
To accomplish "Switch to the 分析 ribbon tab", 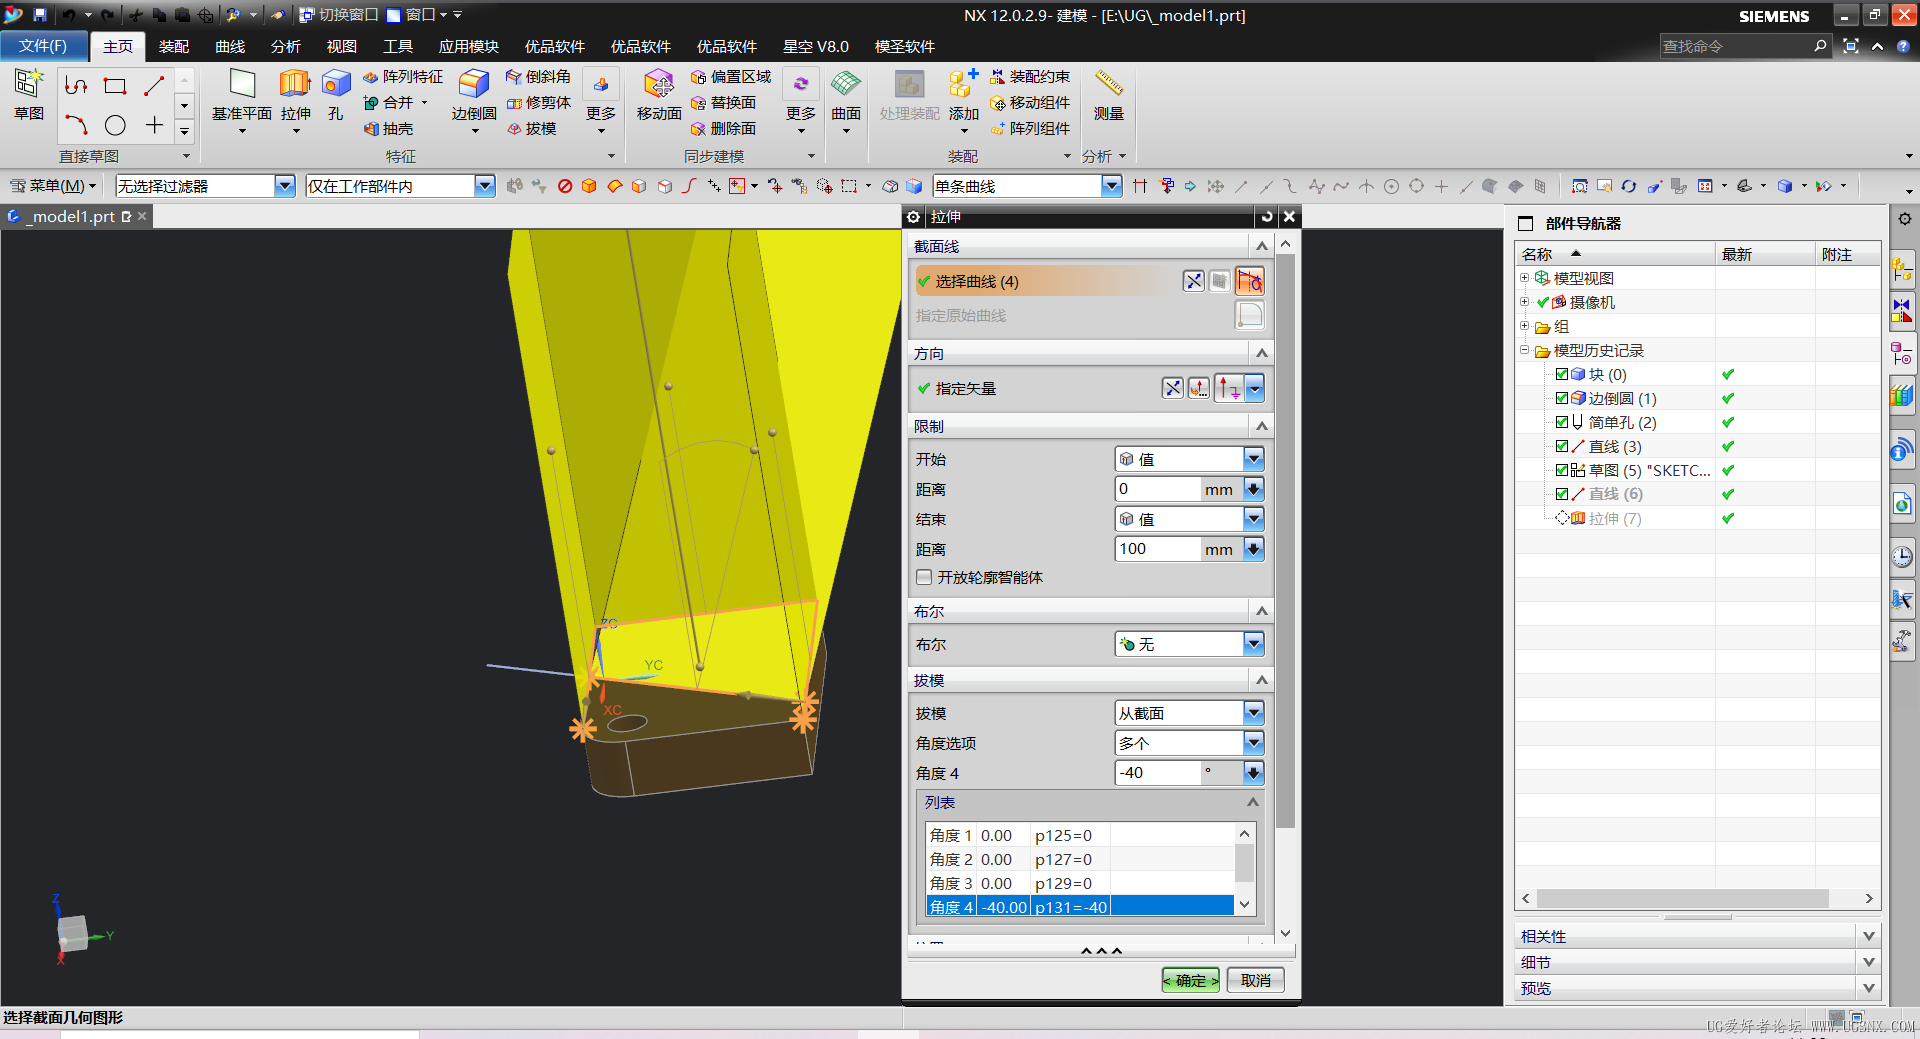I will point(286,46).
